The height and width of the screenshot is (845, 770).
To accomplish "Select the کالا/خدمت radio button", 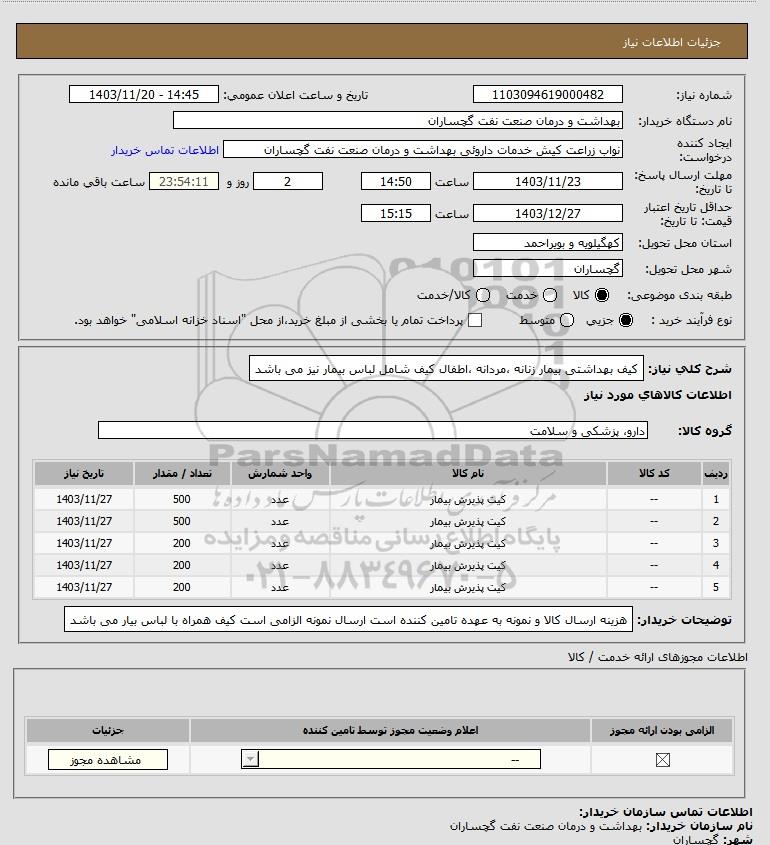I will pos(483,295).
